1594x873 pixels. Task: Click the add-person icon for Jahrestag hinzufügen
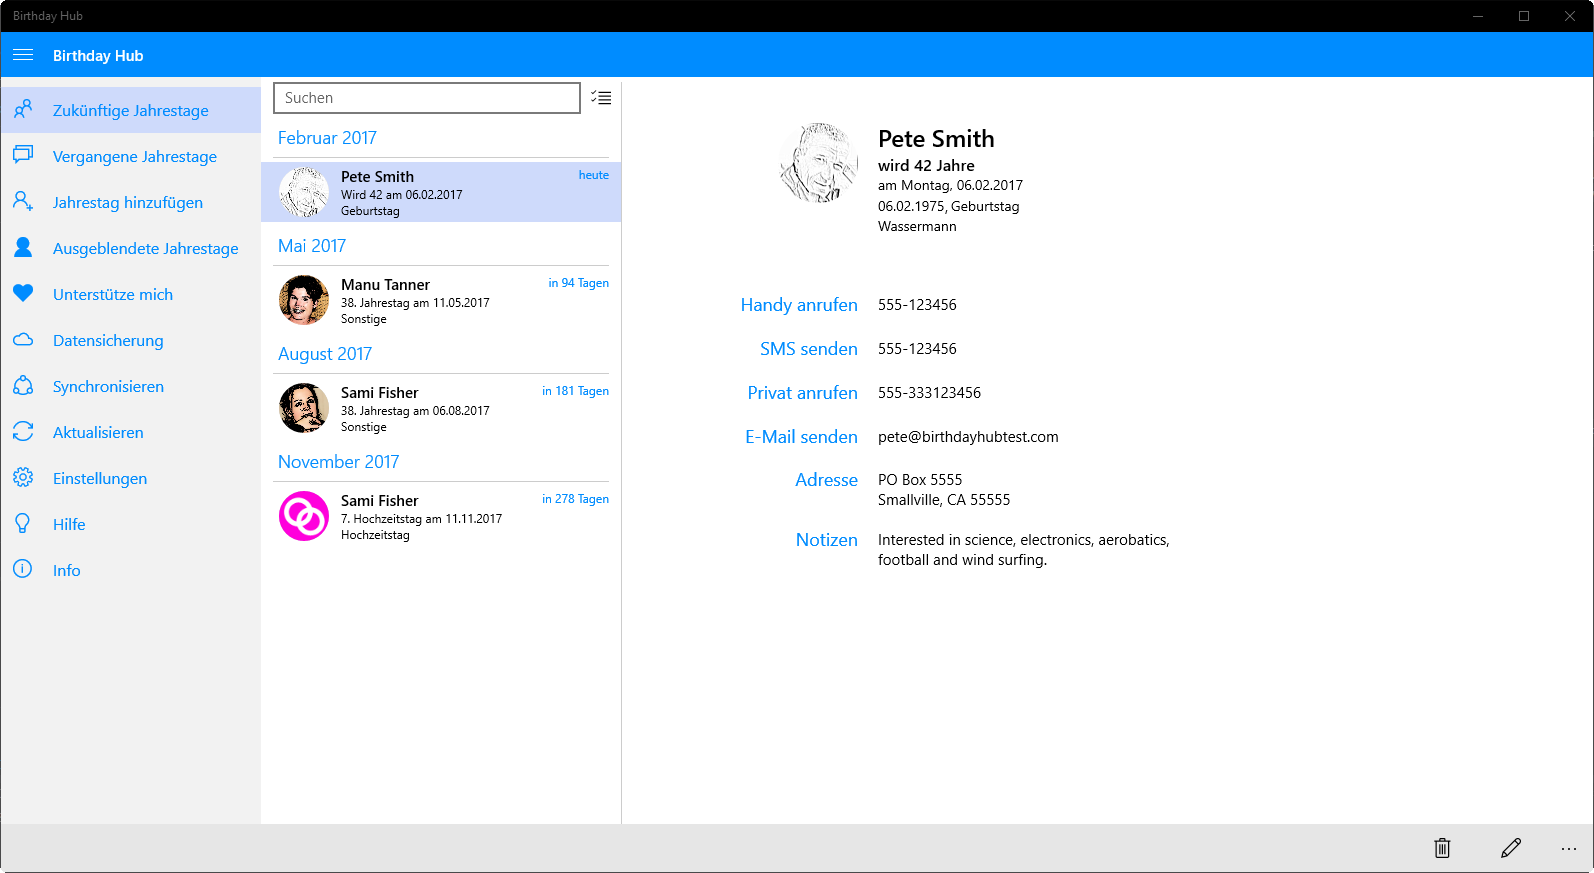click(23, 201)
